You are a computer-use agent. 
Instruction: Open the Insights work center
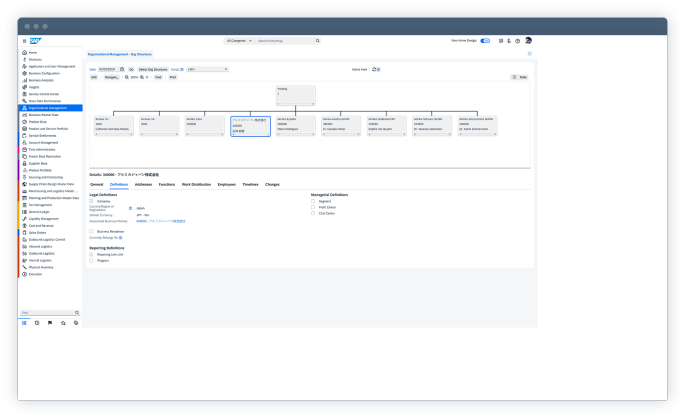[x=34, y=87]
